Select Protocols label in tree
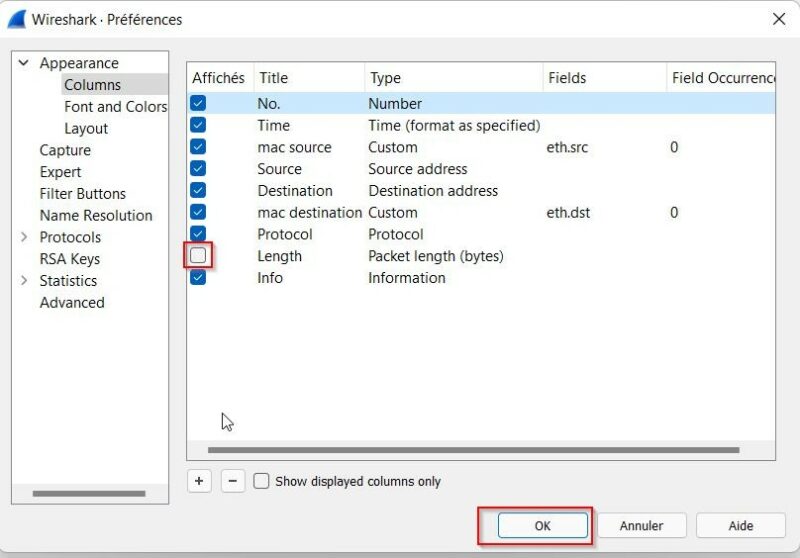Viewport: 800px width, 558px height. coord(70,237)
